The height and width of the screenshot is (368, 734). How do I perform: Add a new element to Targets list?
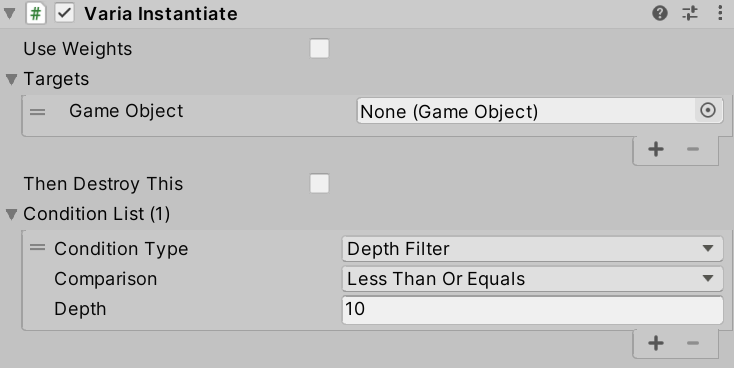656,149
